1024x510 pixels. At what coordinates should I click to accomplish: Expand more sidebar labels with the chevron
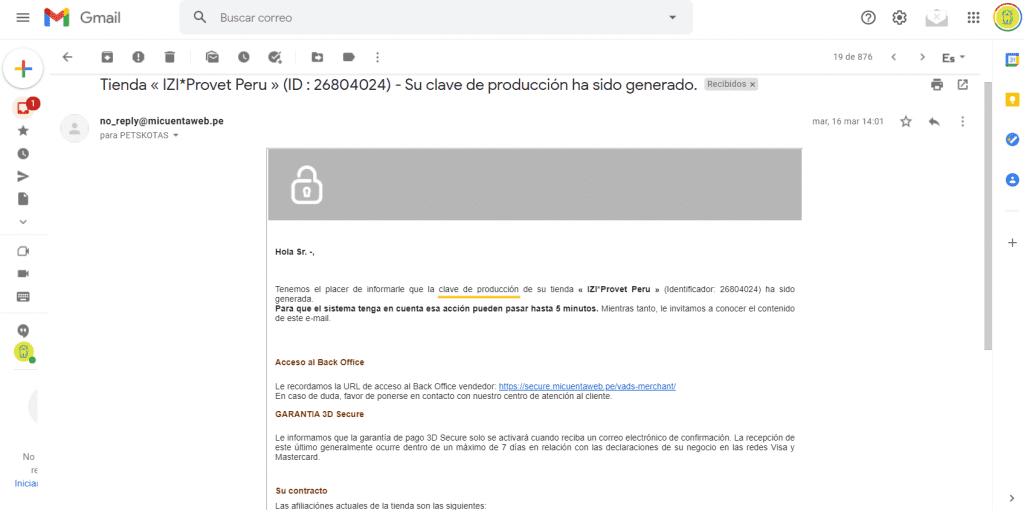point(23,221)
